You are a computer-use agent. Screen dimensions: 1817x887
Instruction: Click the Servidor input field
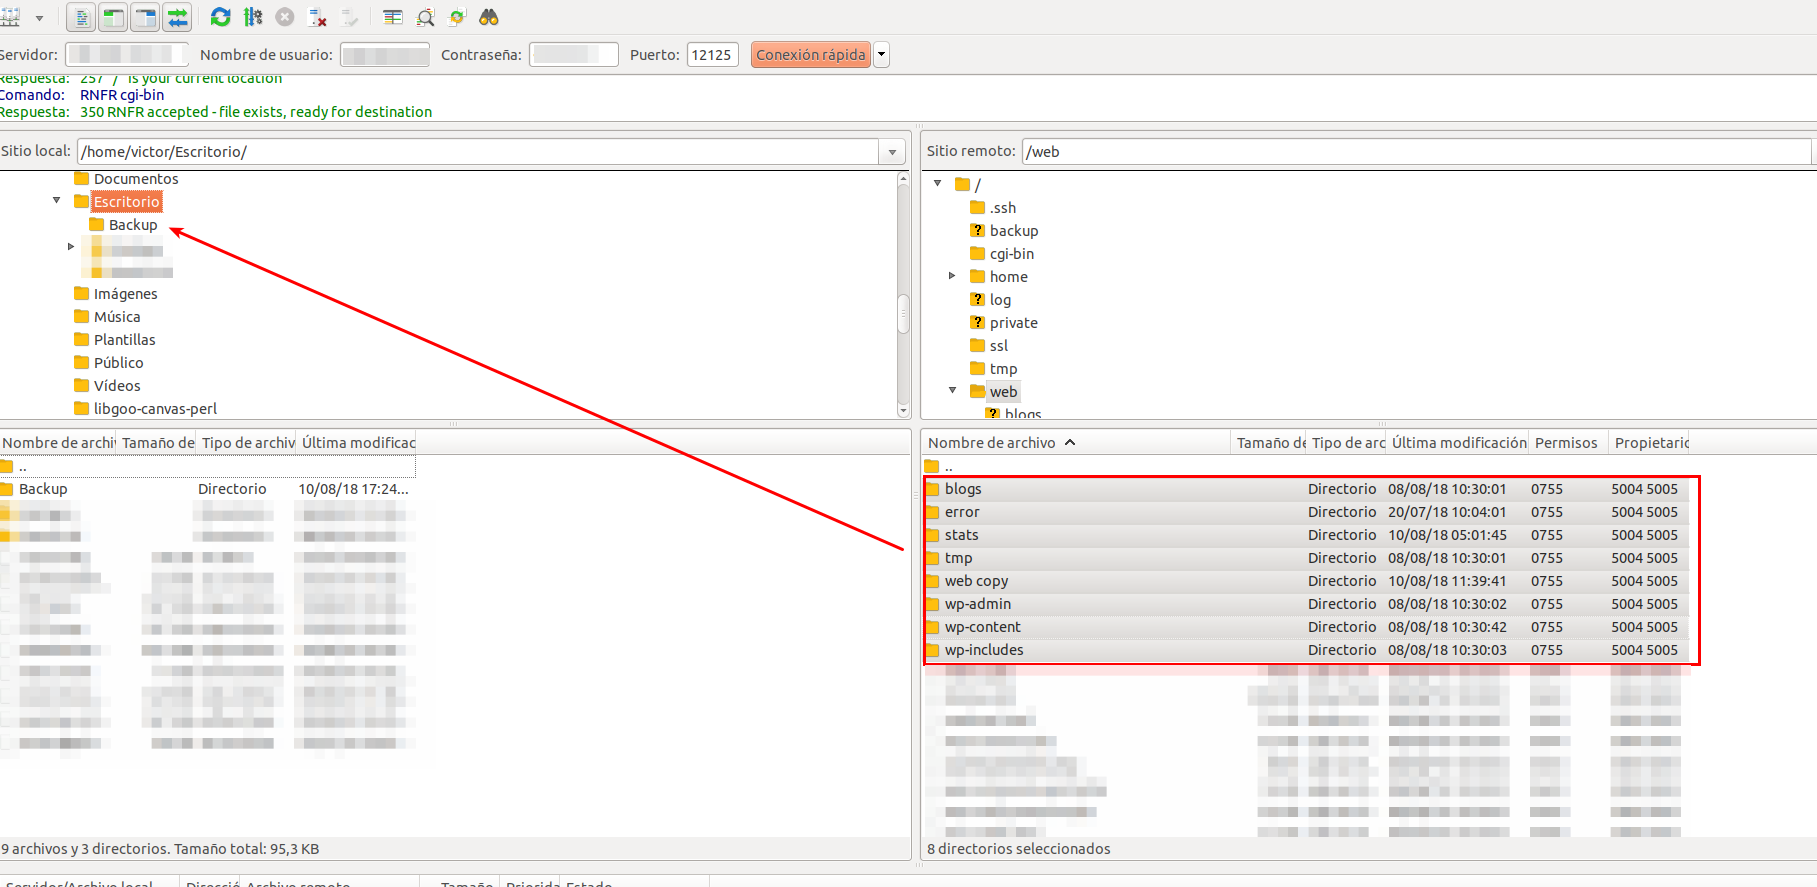(x=127, y=54)
